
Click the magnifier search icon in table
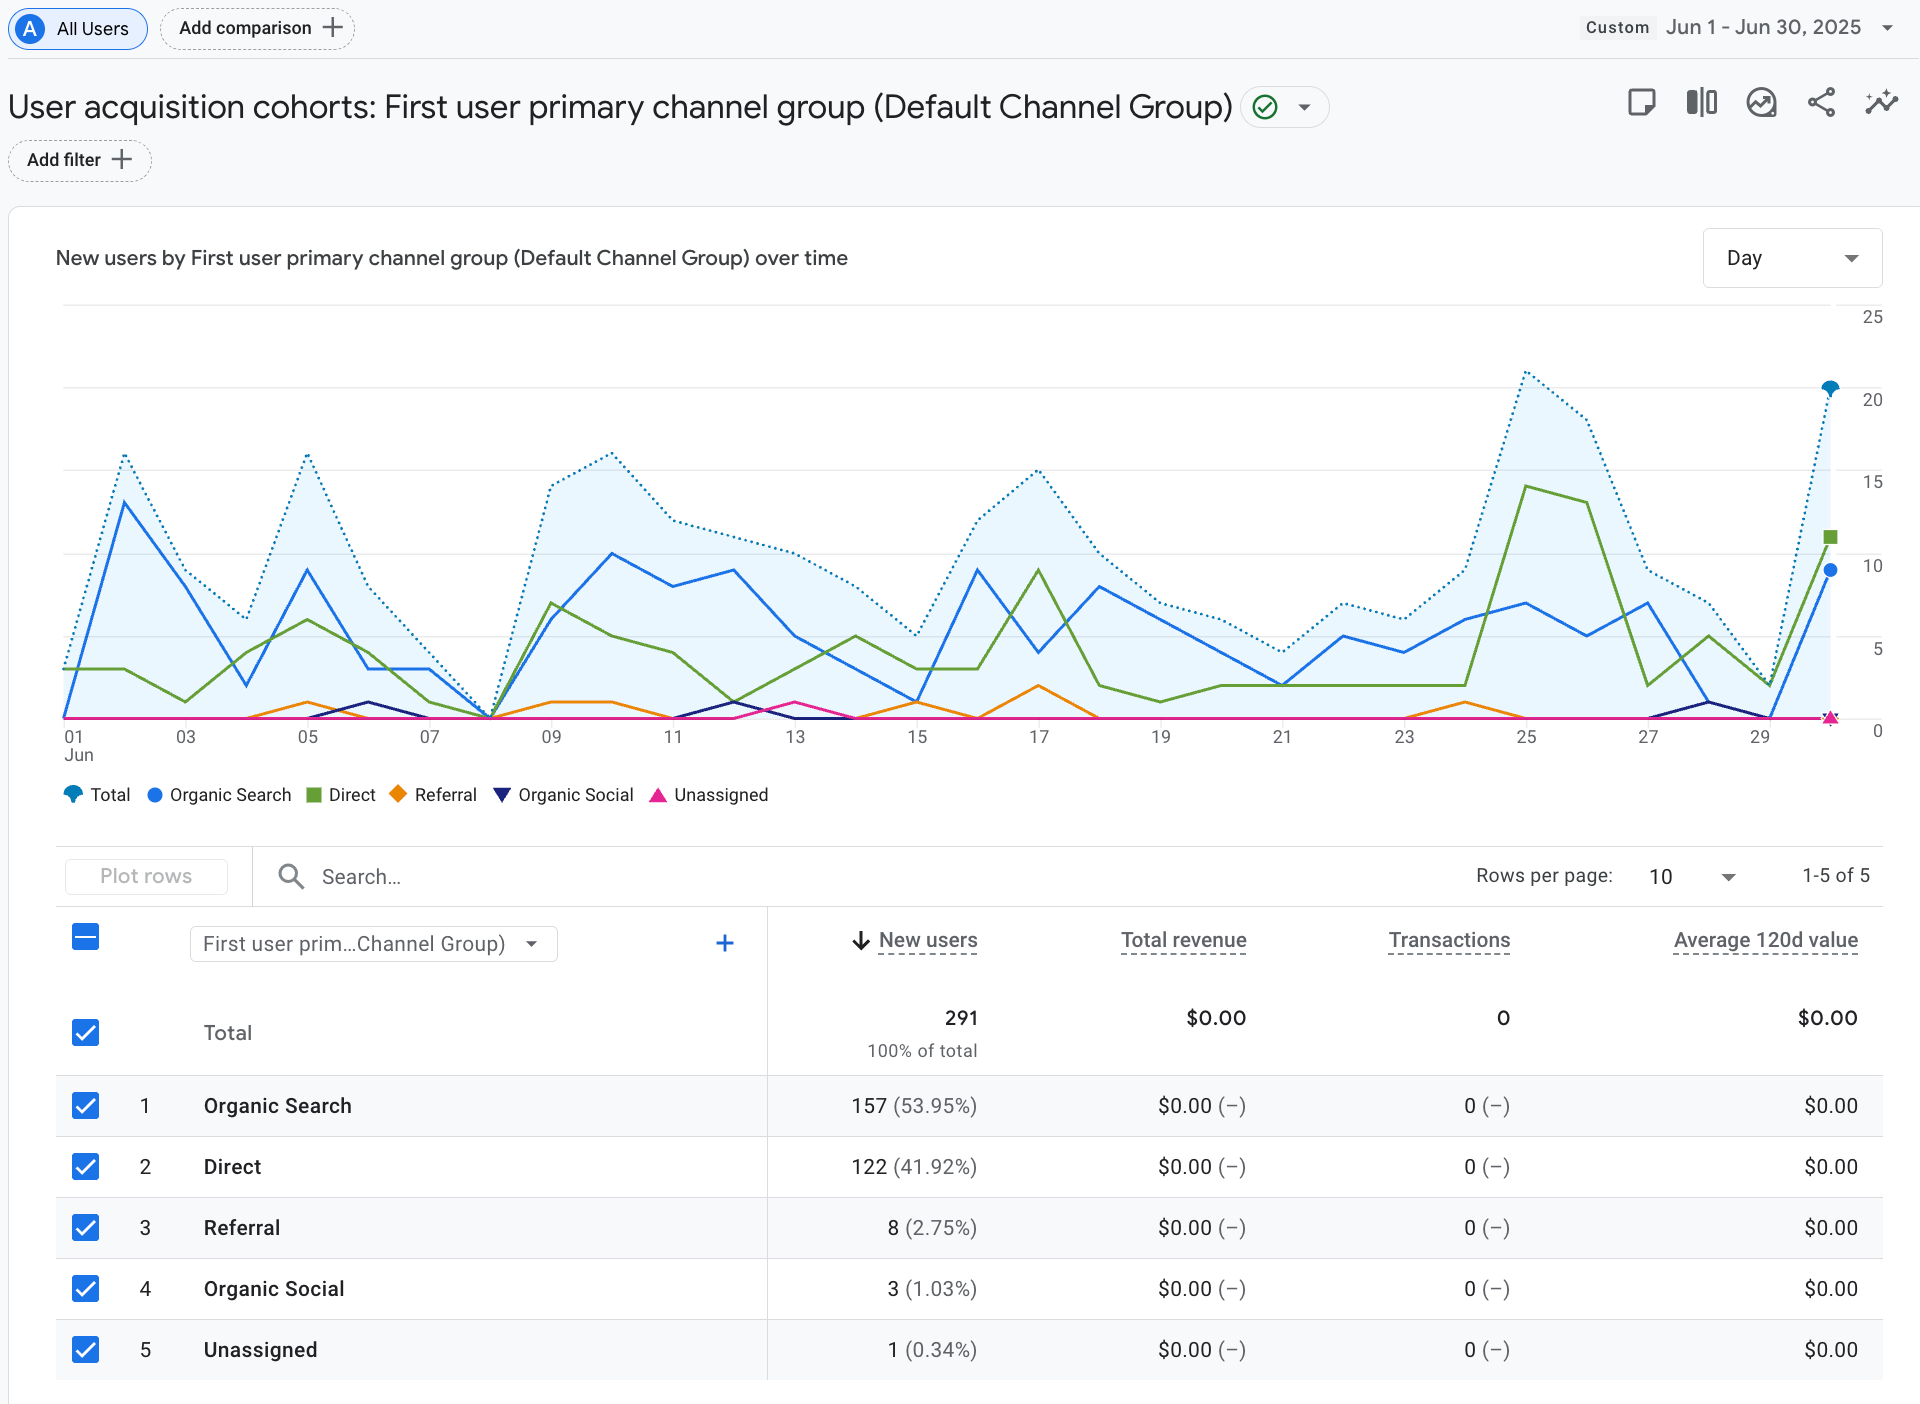(291, 877)
